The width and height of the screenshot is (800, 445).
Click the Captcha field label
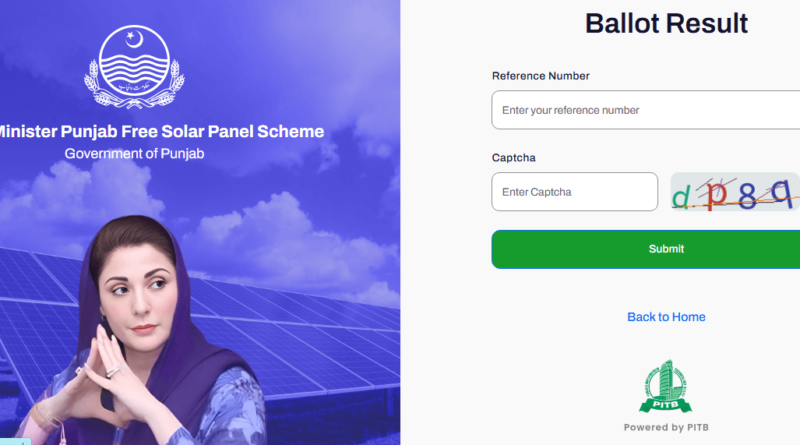[x=513, y=158]
